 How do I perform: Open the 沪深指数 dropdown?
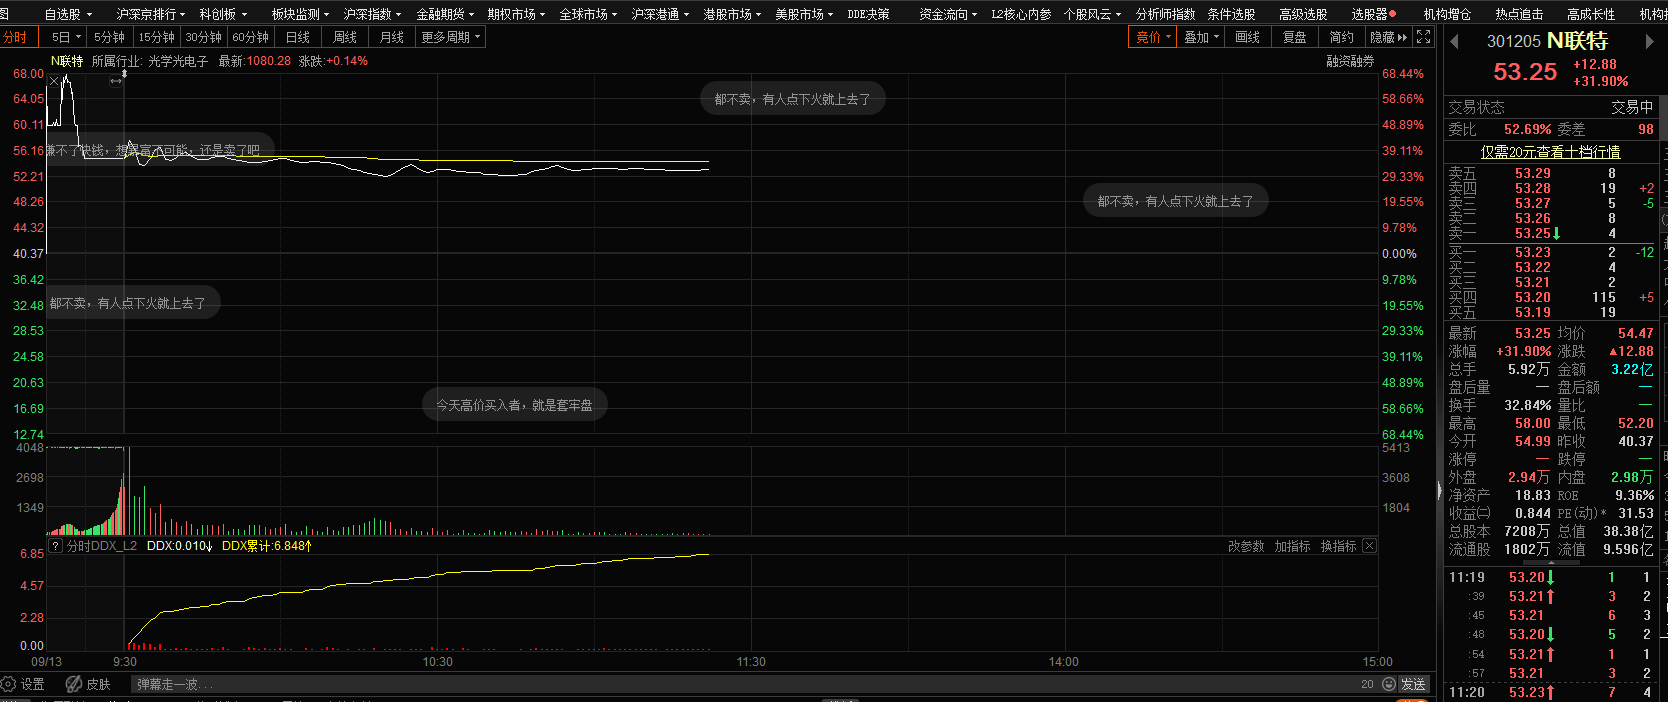372,14
